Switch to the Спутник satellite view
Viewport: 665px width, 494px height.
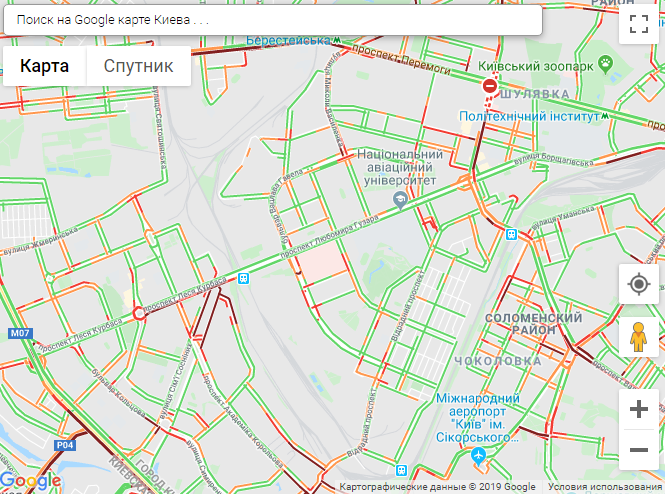139,66
